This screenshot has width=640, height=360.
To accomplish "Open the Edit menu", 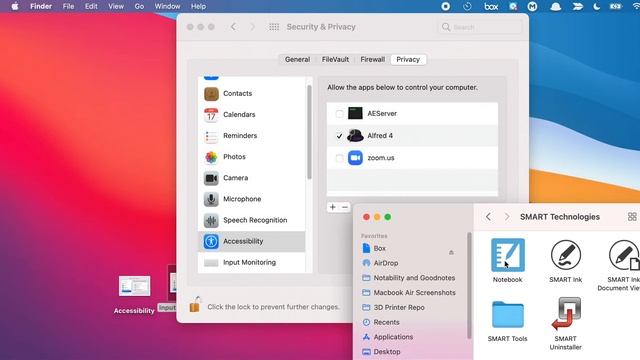I will coord(91,7).
